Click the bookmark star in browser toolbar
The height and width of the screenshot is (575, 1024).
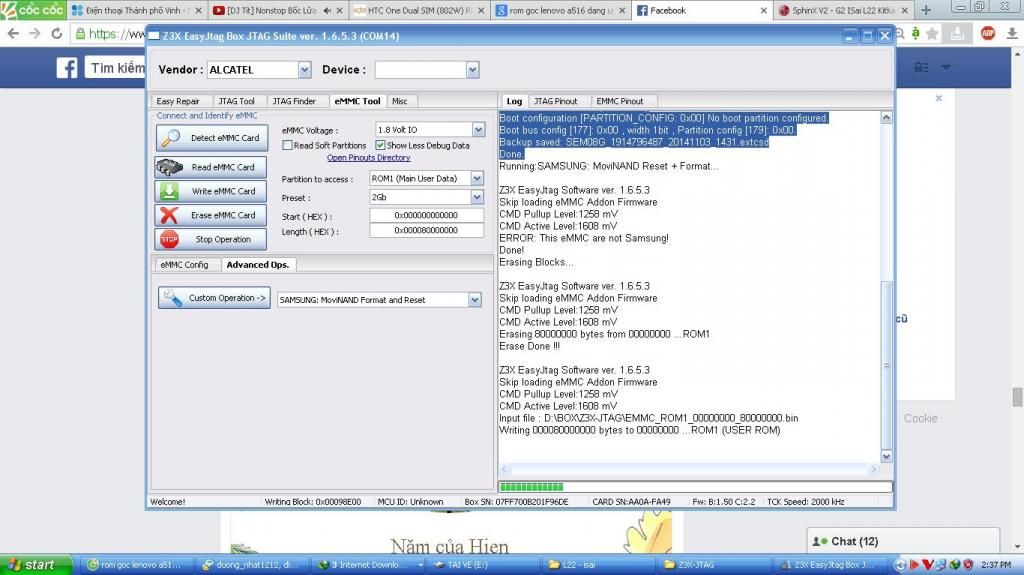point(933,33)
